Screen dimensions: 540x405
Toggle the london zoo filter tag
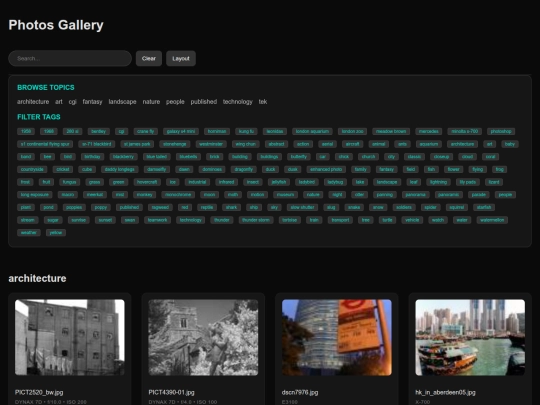pyautogui.click(x=352, y=131)
